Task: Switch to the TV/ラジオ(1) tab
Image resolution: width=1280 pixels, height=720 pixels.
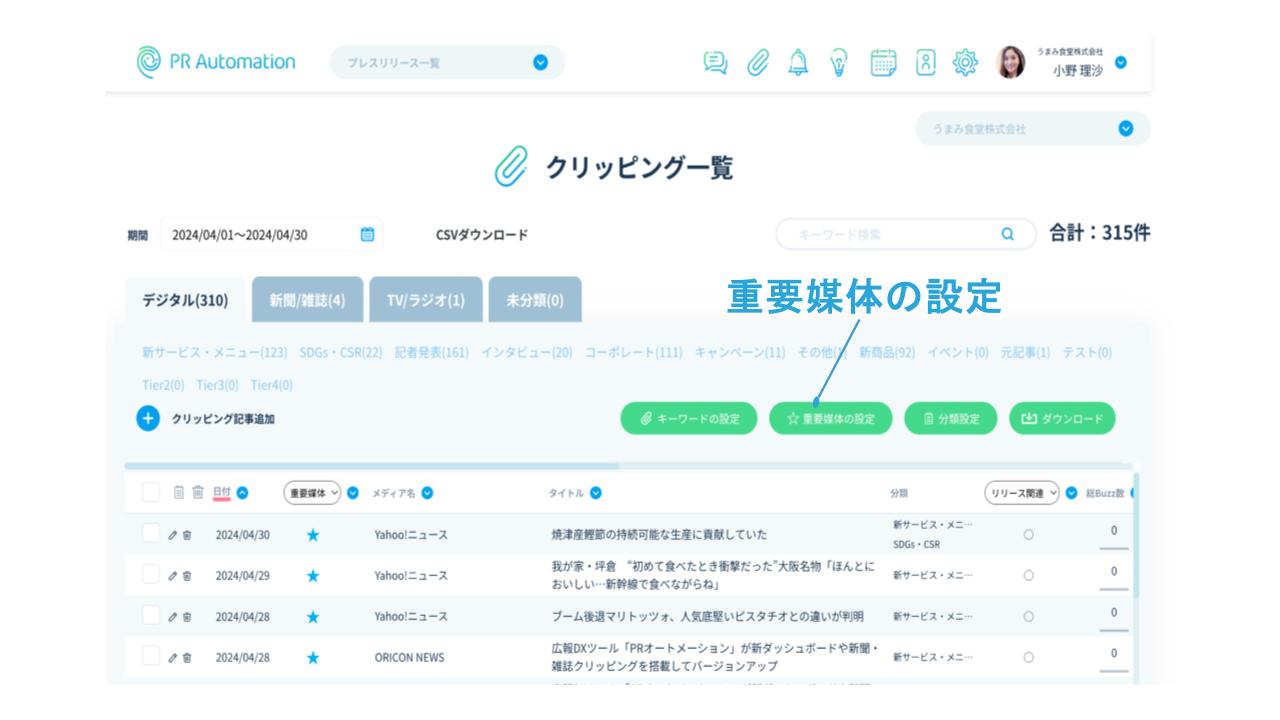Action: (425, 301)
